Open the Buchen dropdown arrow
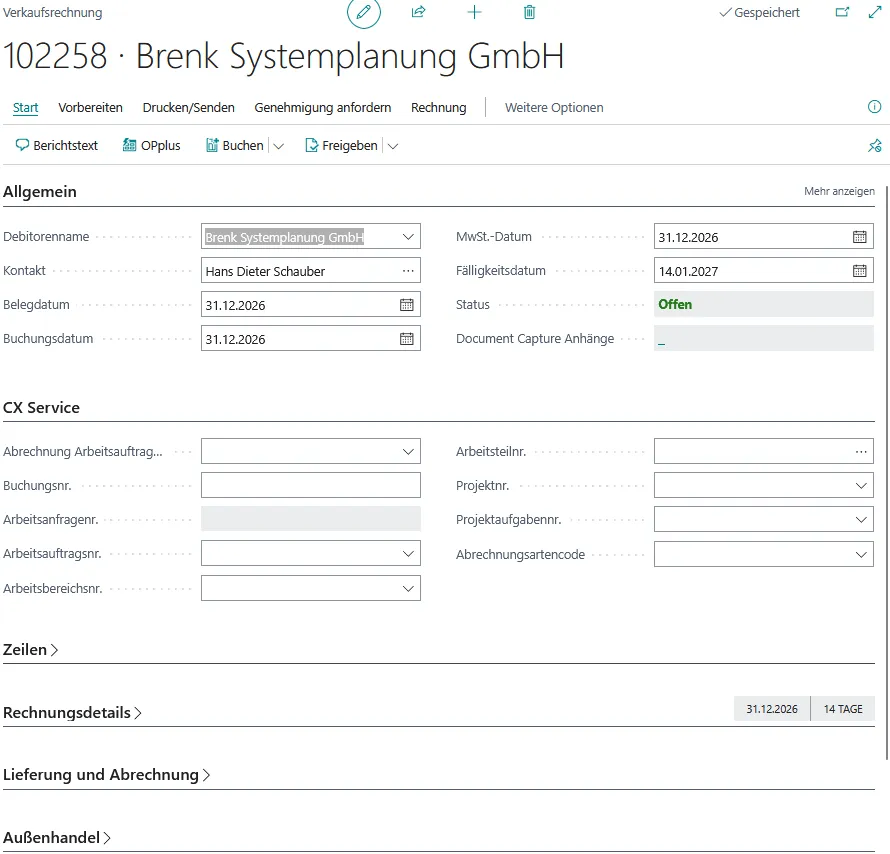Viewport: 890px width, 854px height. point(278,146)
